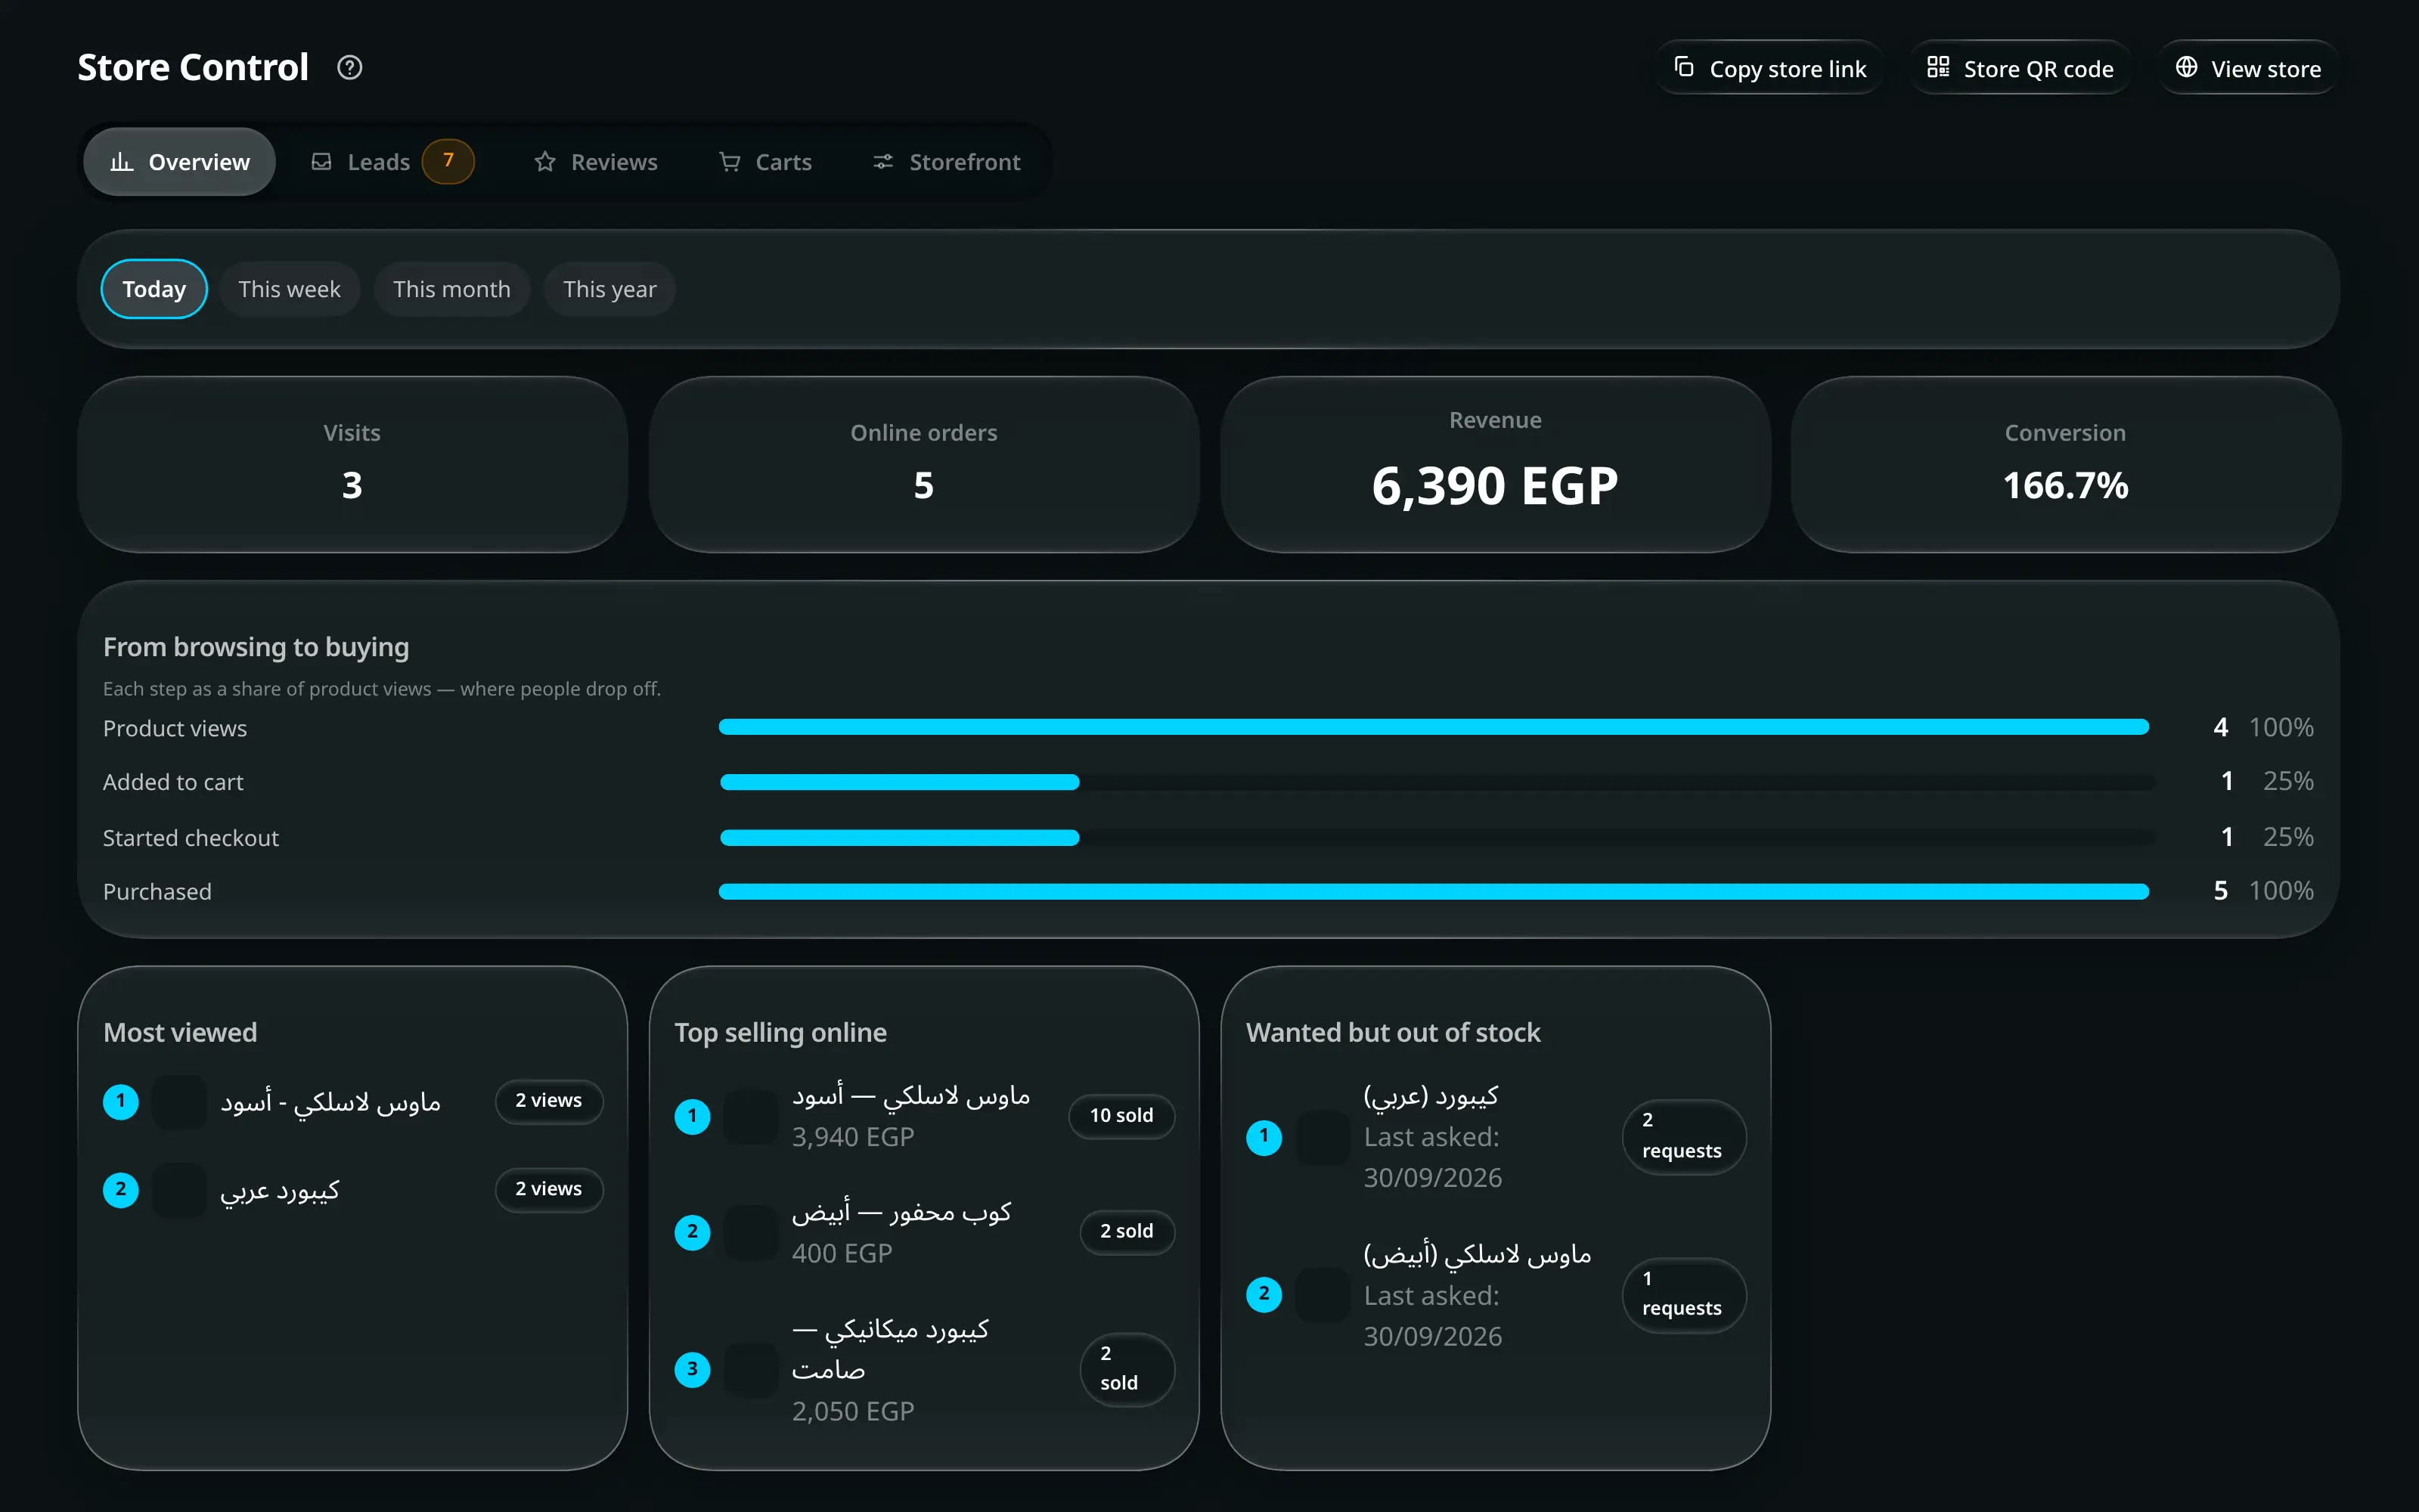2419x1512 pixels.
Task: Select the This week time range
Action: tap(290, 289)
